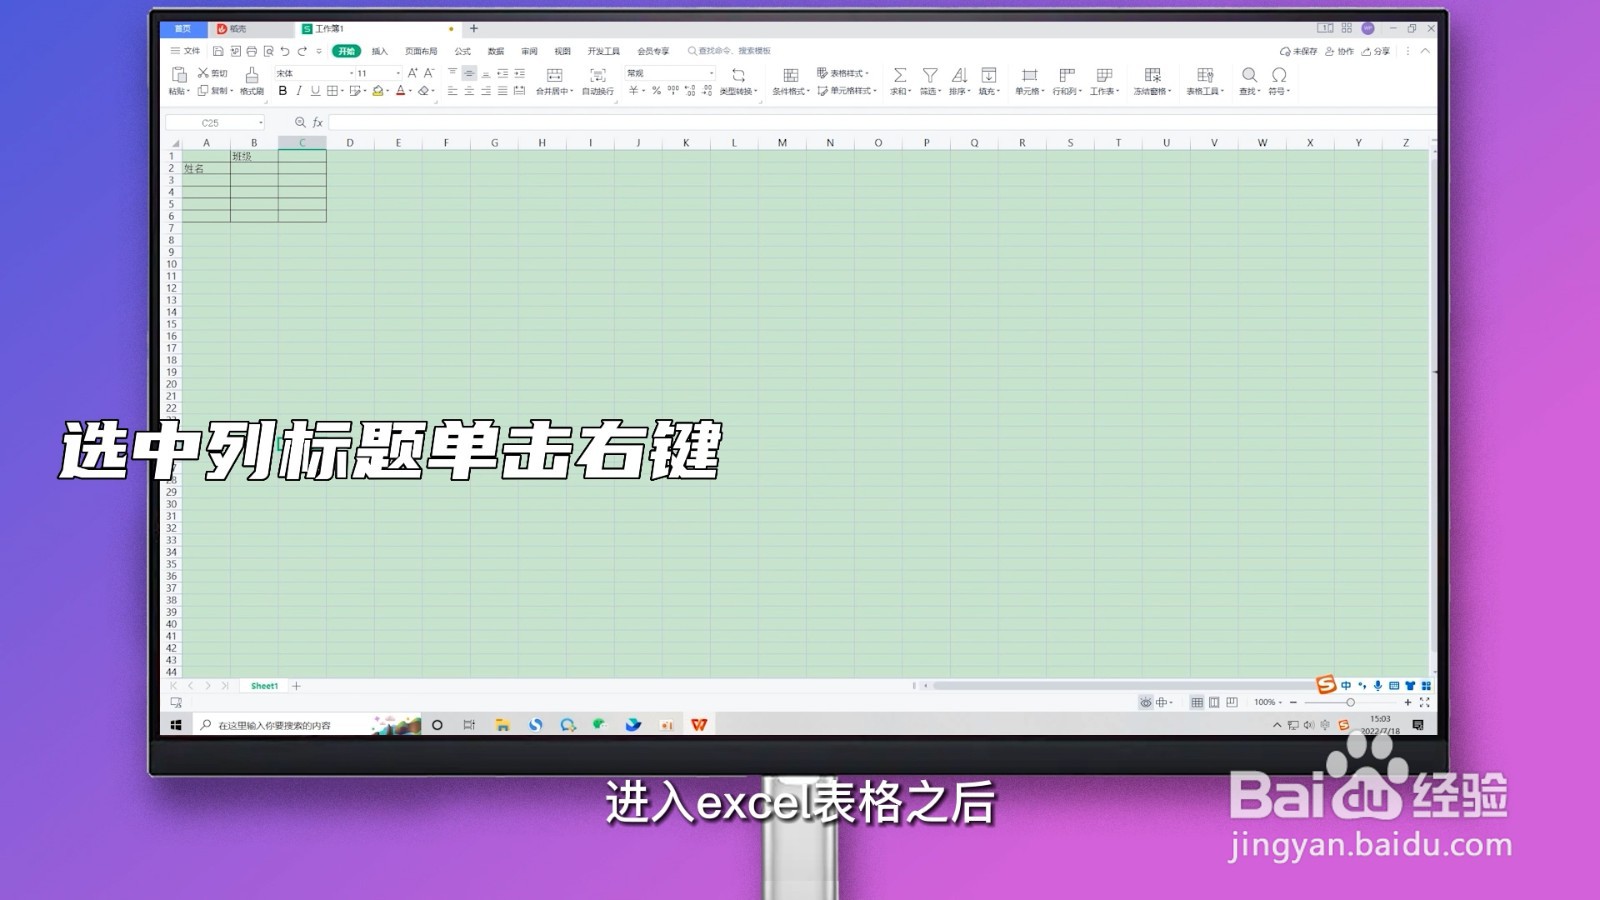Toggle Italic formatting

(x=299, y=90)
